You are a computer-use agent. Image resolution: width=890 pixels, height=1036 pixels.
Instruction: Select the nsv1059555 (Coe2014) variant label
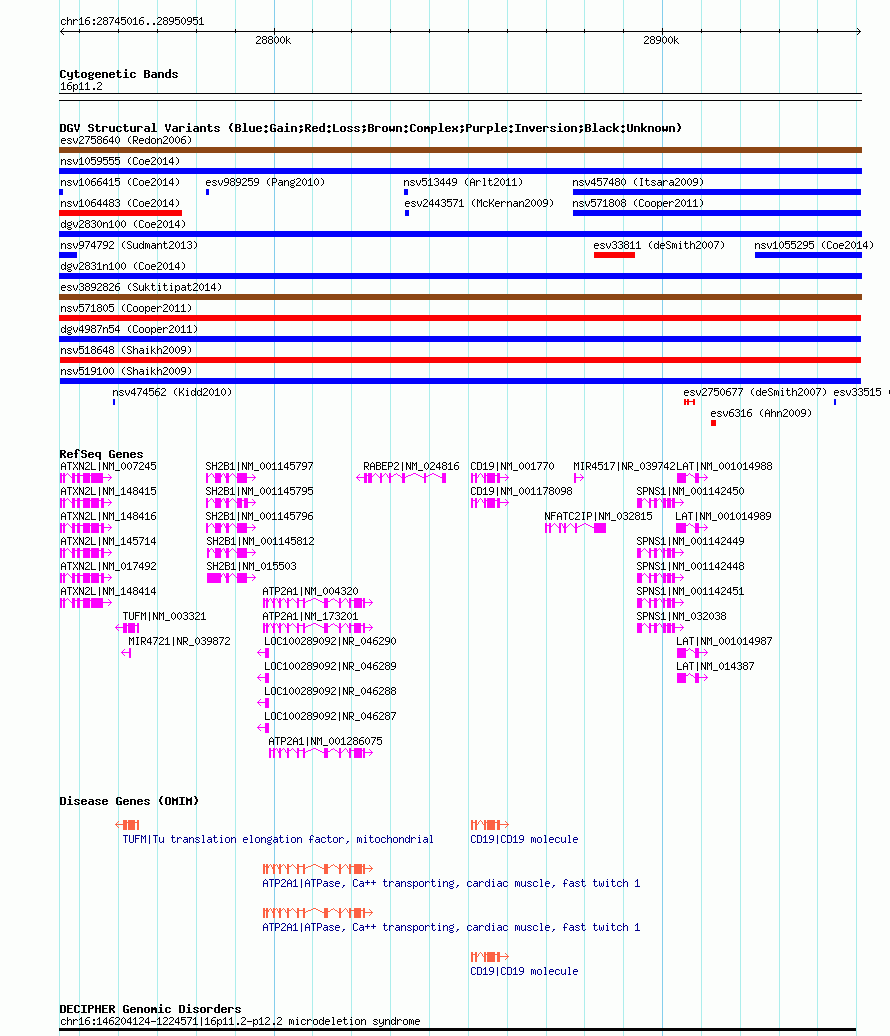tap(120, 161)
